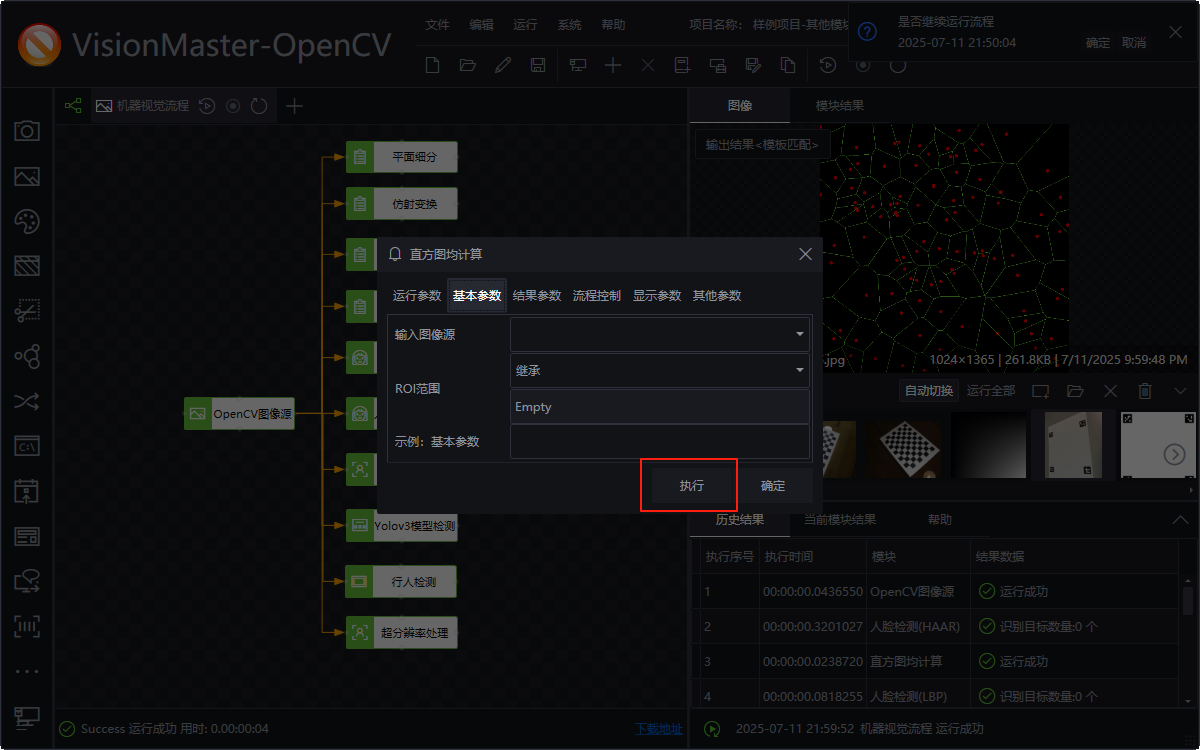
Task: Click the barcode recognition icon in left sidebar
Action: point(27,626)
